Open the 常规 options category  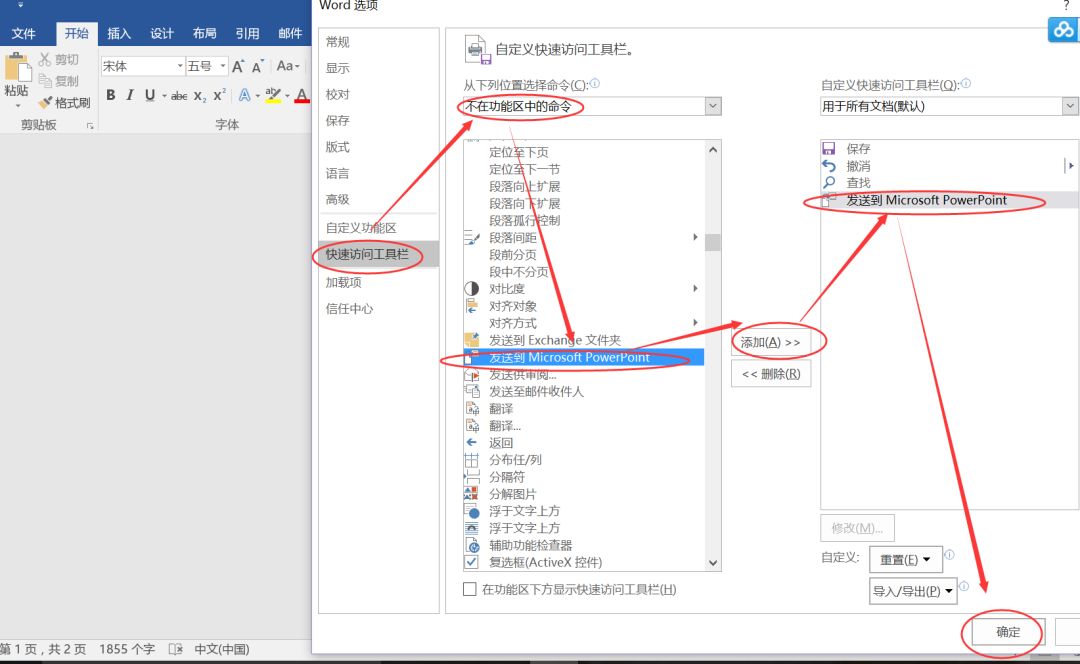tap(378, 42)
